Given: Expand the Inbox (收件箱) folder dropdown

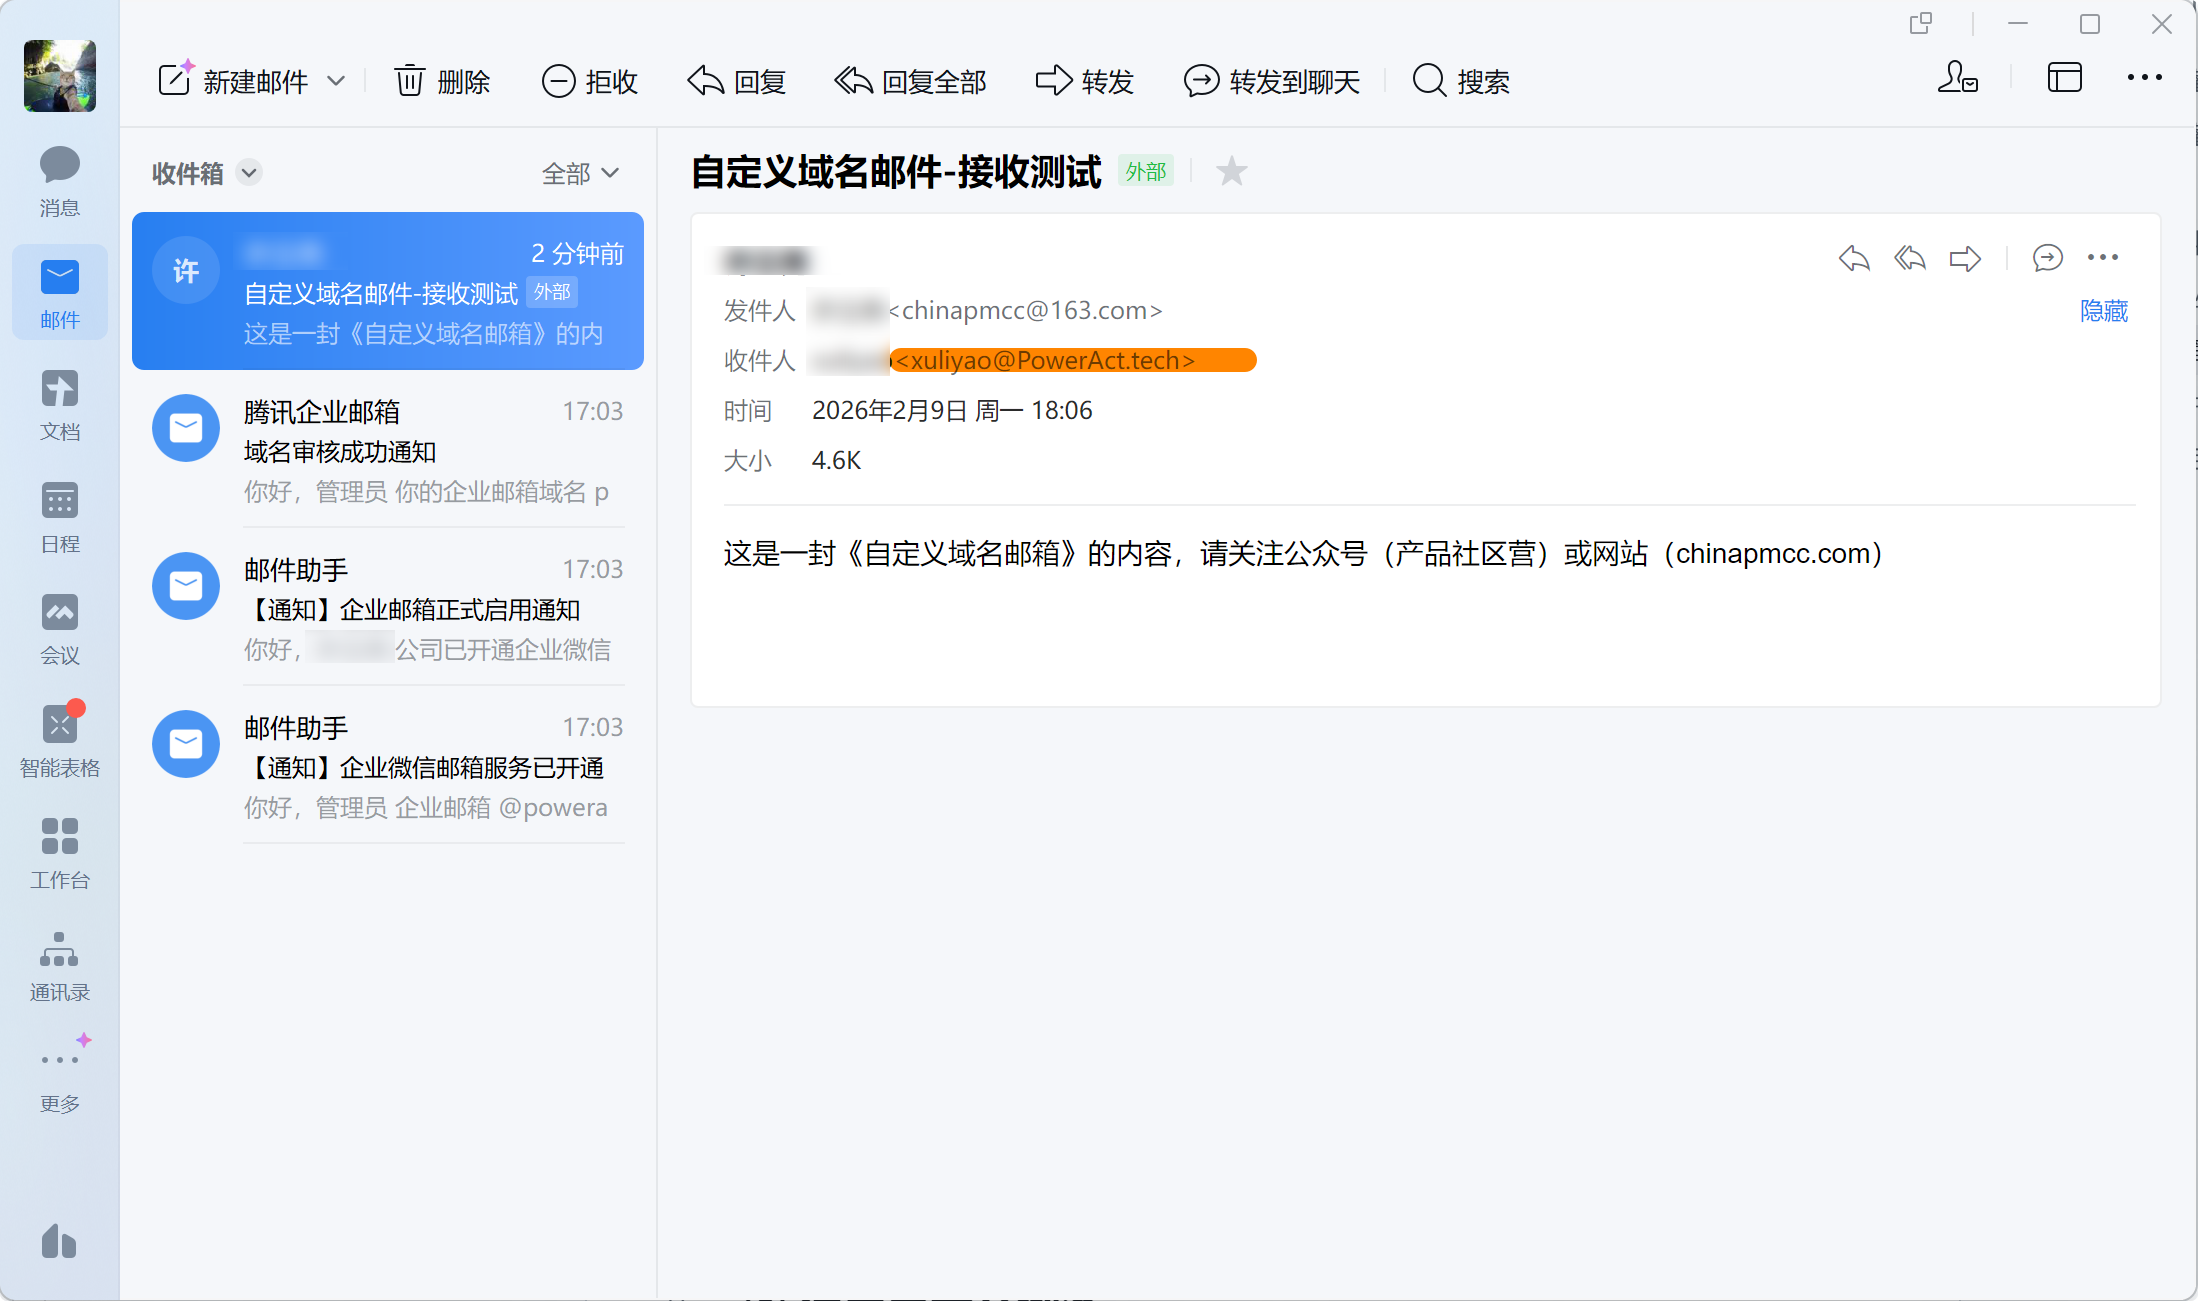Looking at the screenshot, I should click(x=249, y=173).
